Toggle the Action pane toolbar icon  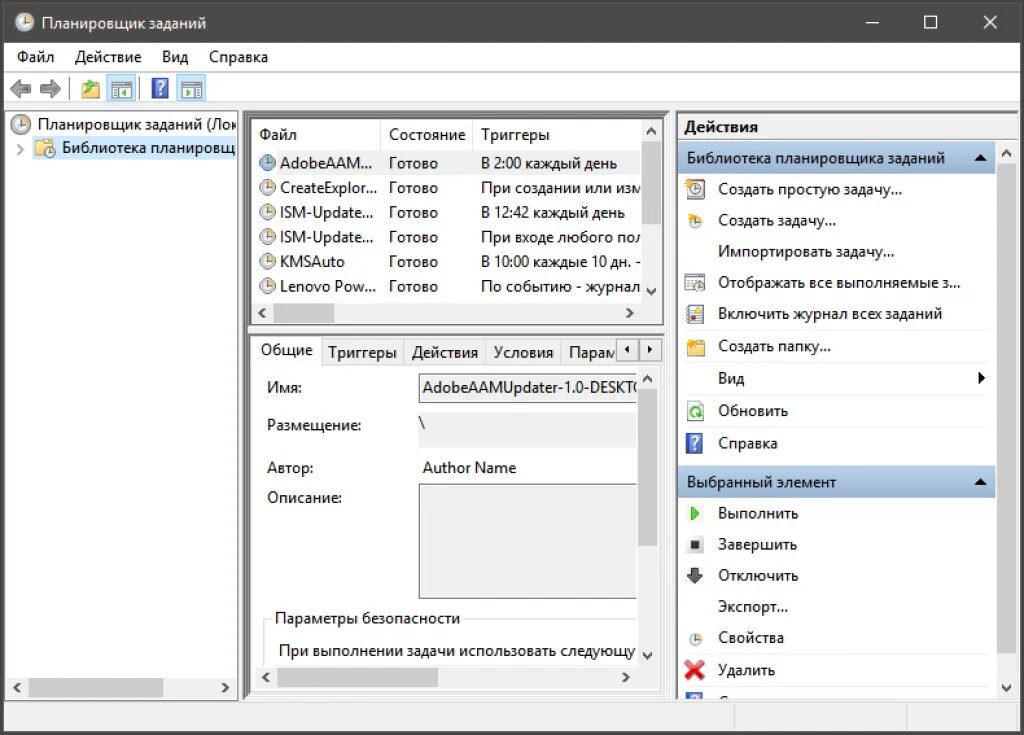(191, 89)
